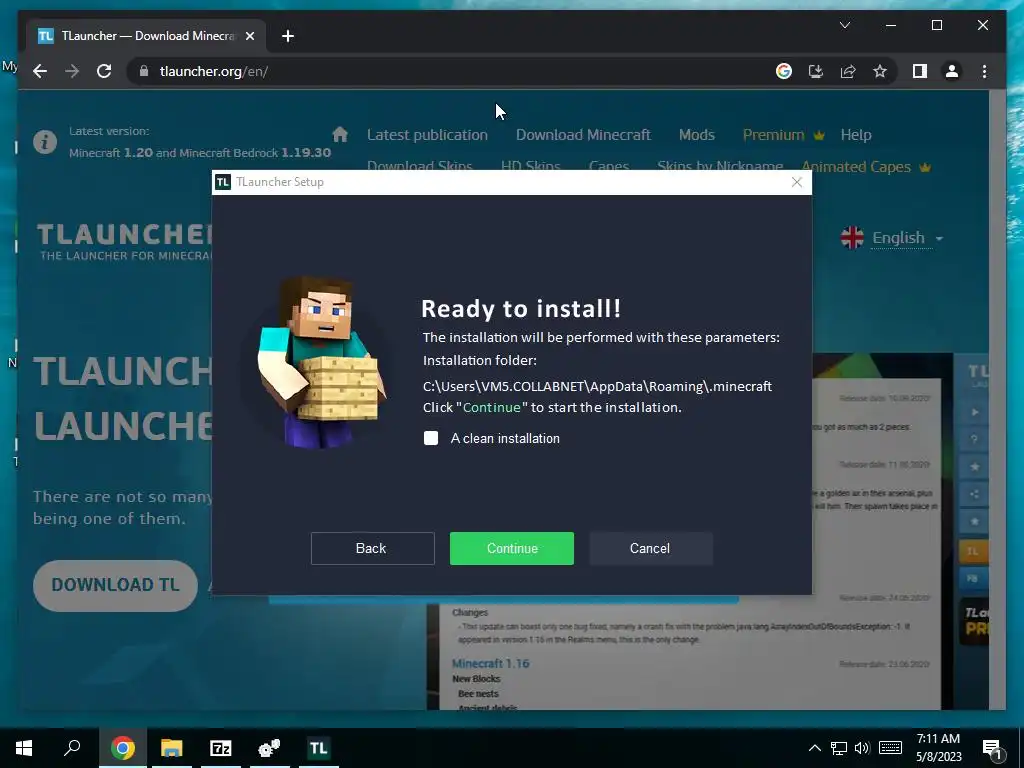Screen dimensions: 1024x768
Task: Open volume control tray icon
Action: tap(862, 748)
